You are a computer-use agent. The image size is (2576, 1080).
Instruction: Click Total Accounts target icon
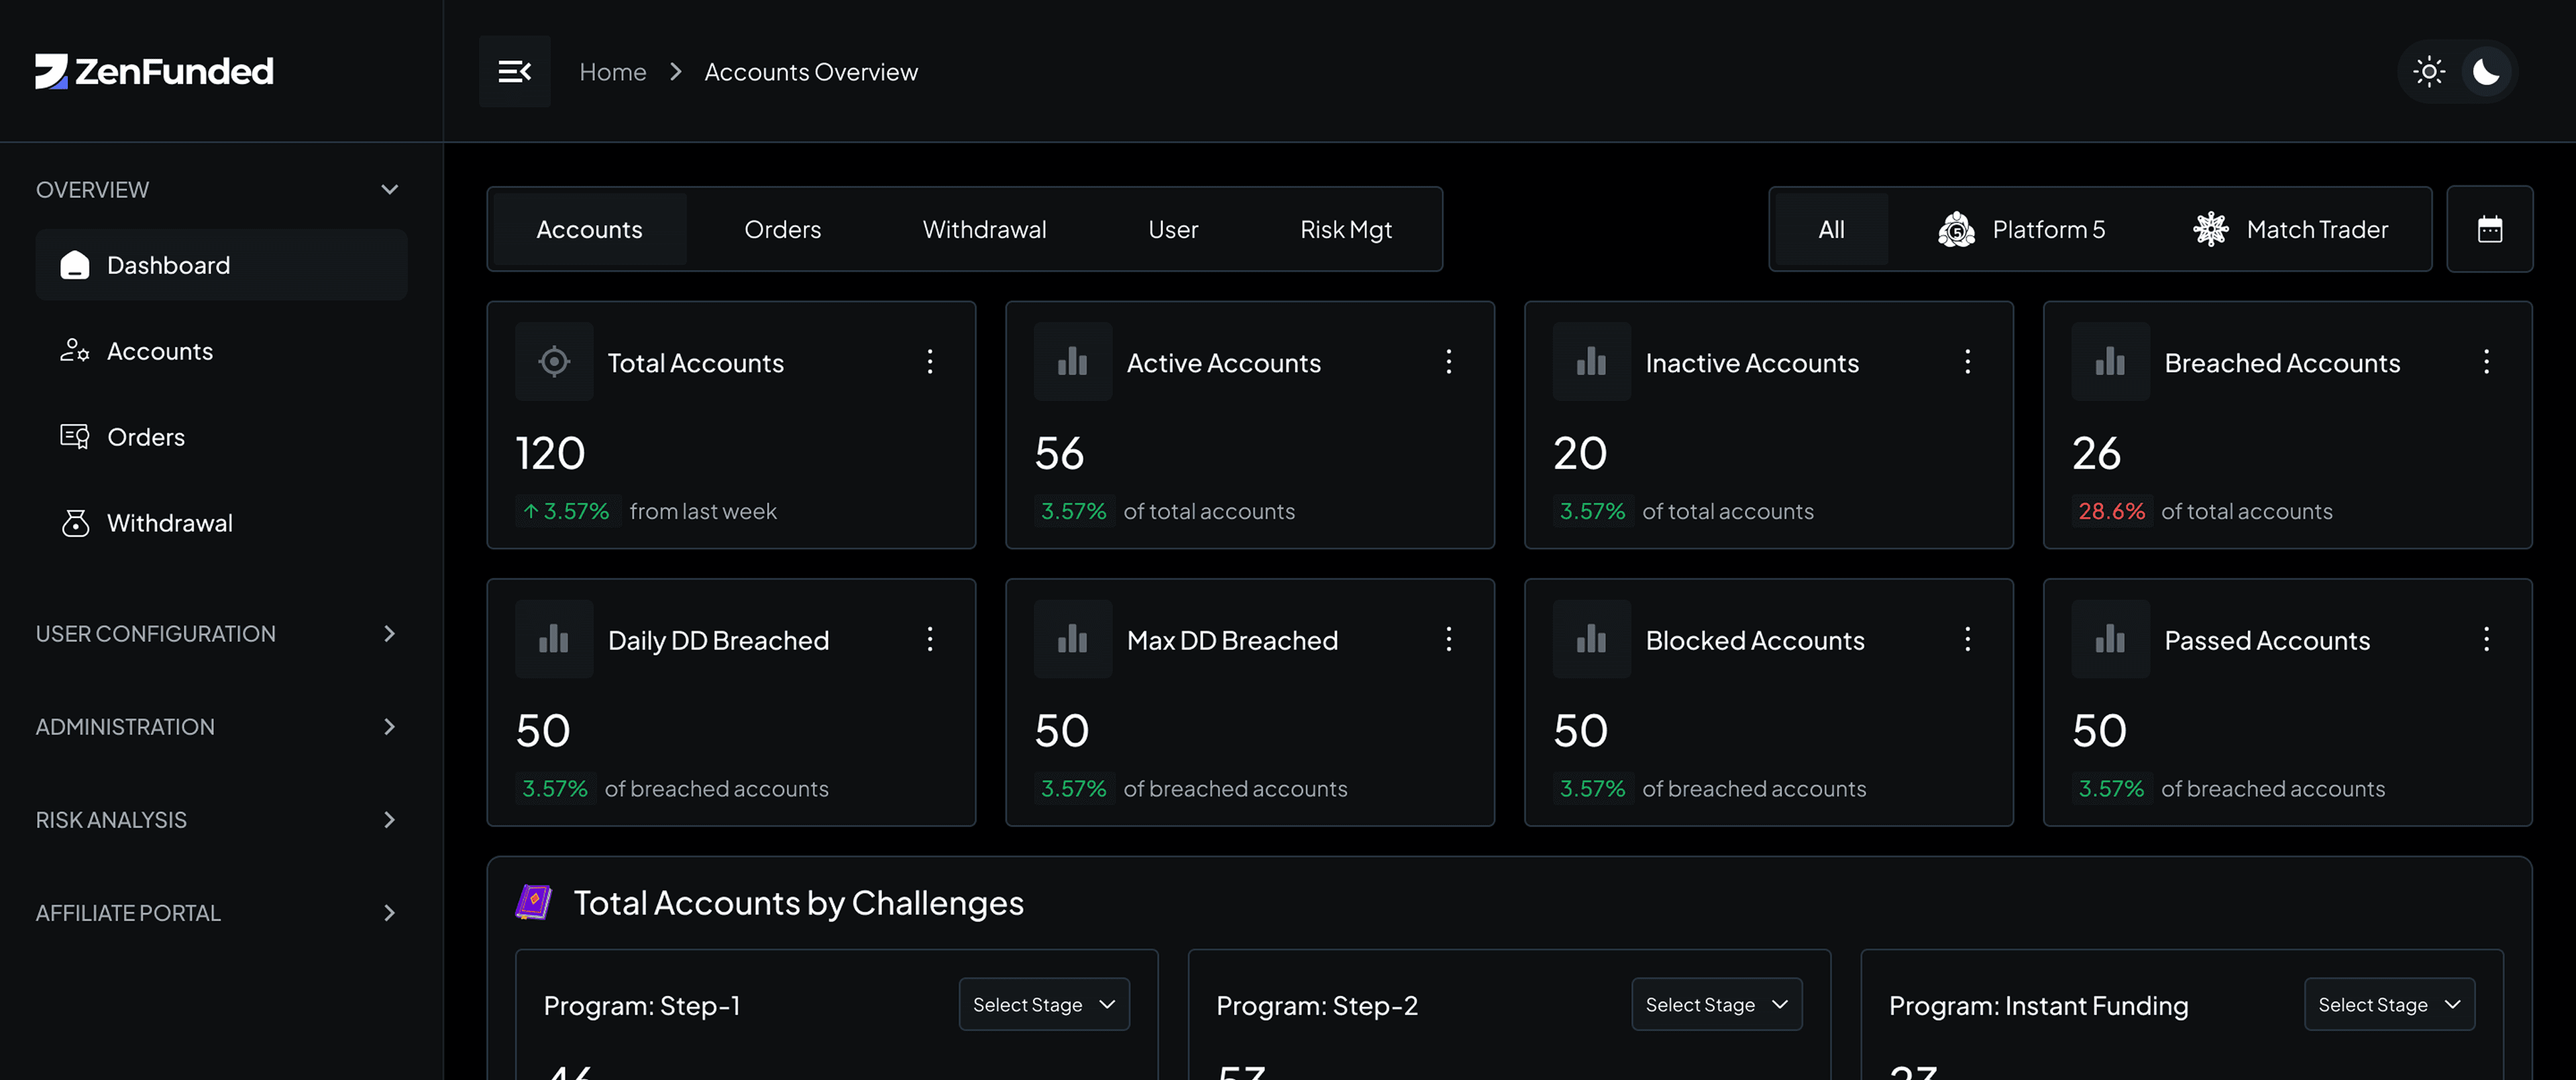(x=554, y=361)
